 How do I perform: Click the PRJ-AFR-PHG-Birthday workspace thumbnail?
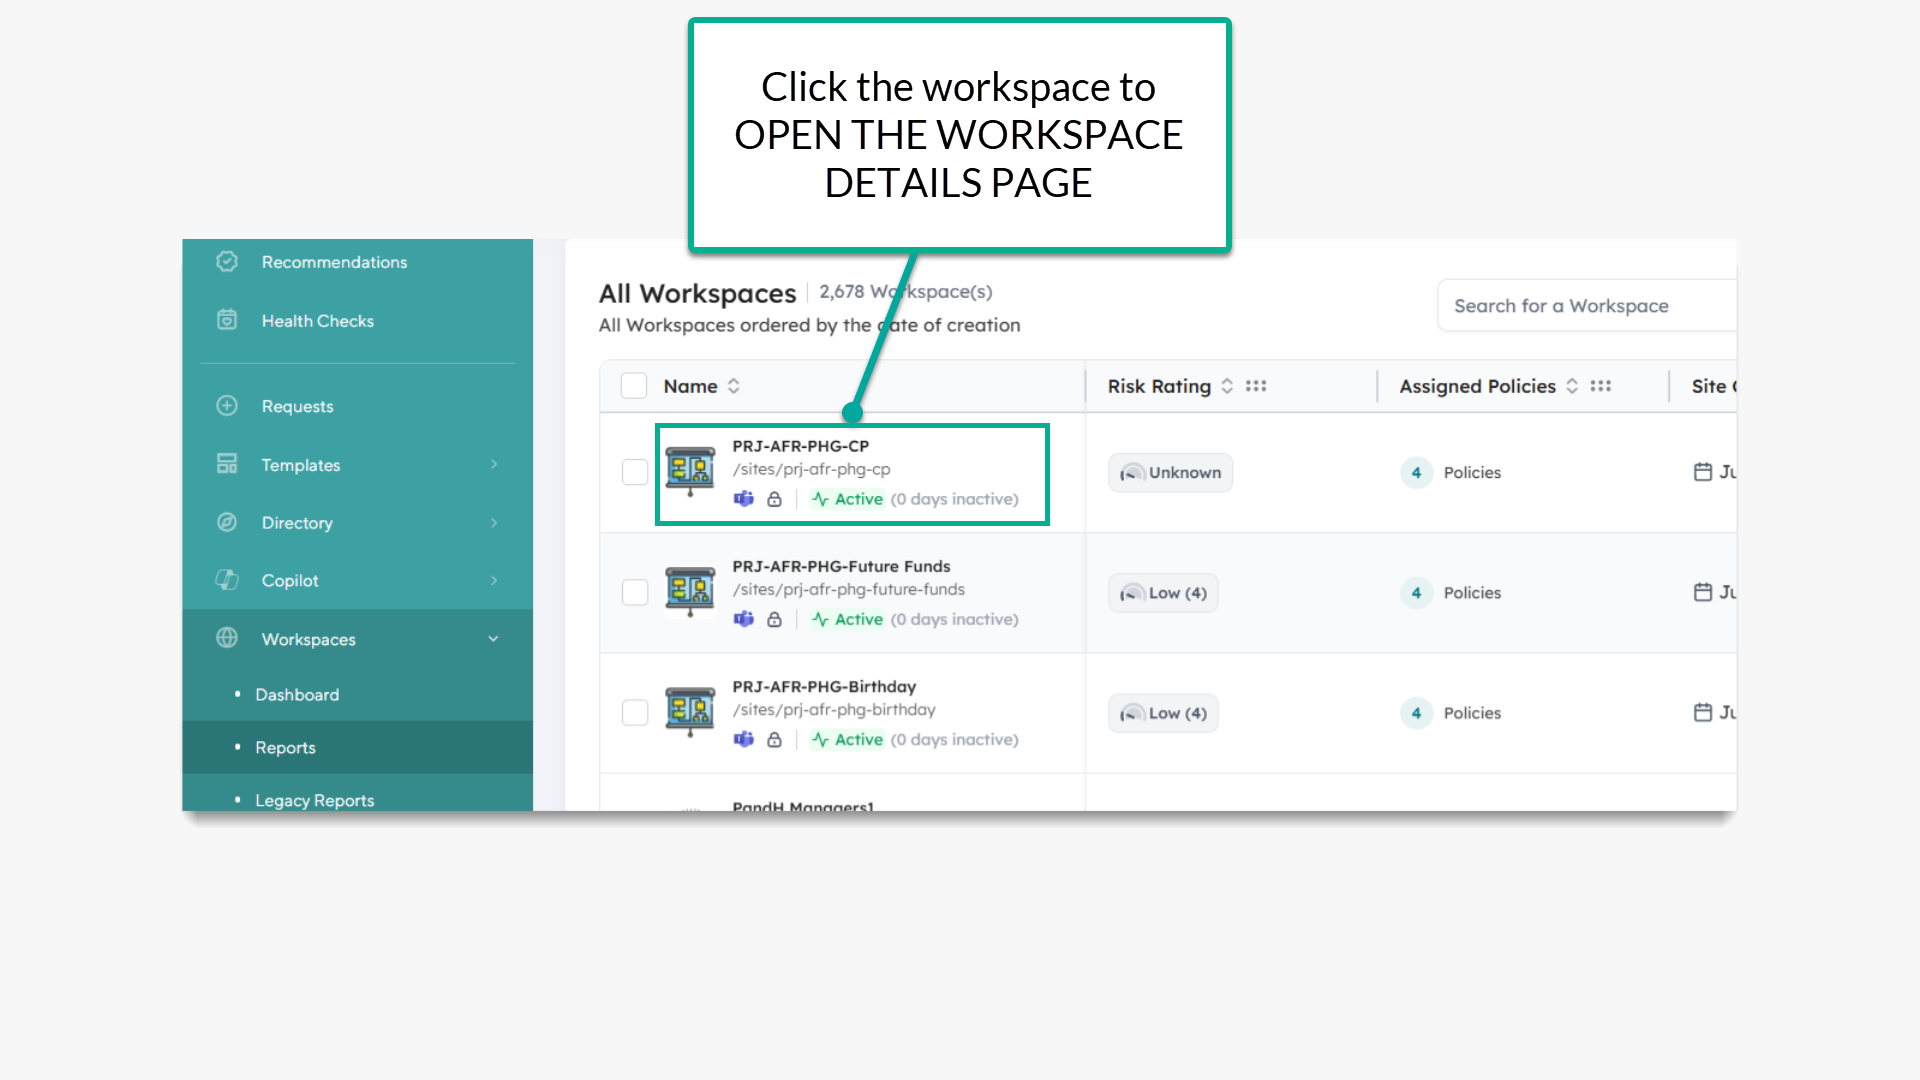point(690,711)
